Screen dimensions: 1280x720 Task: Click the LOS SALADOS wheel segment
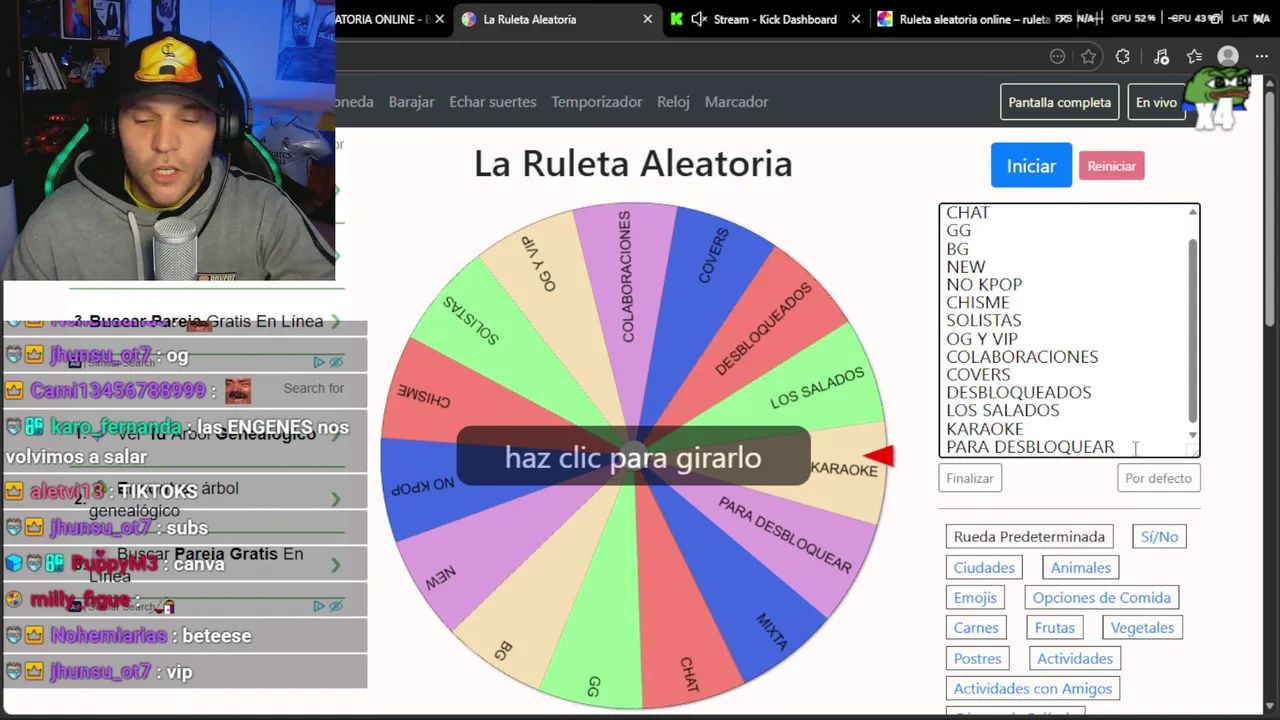pos(817,388)
